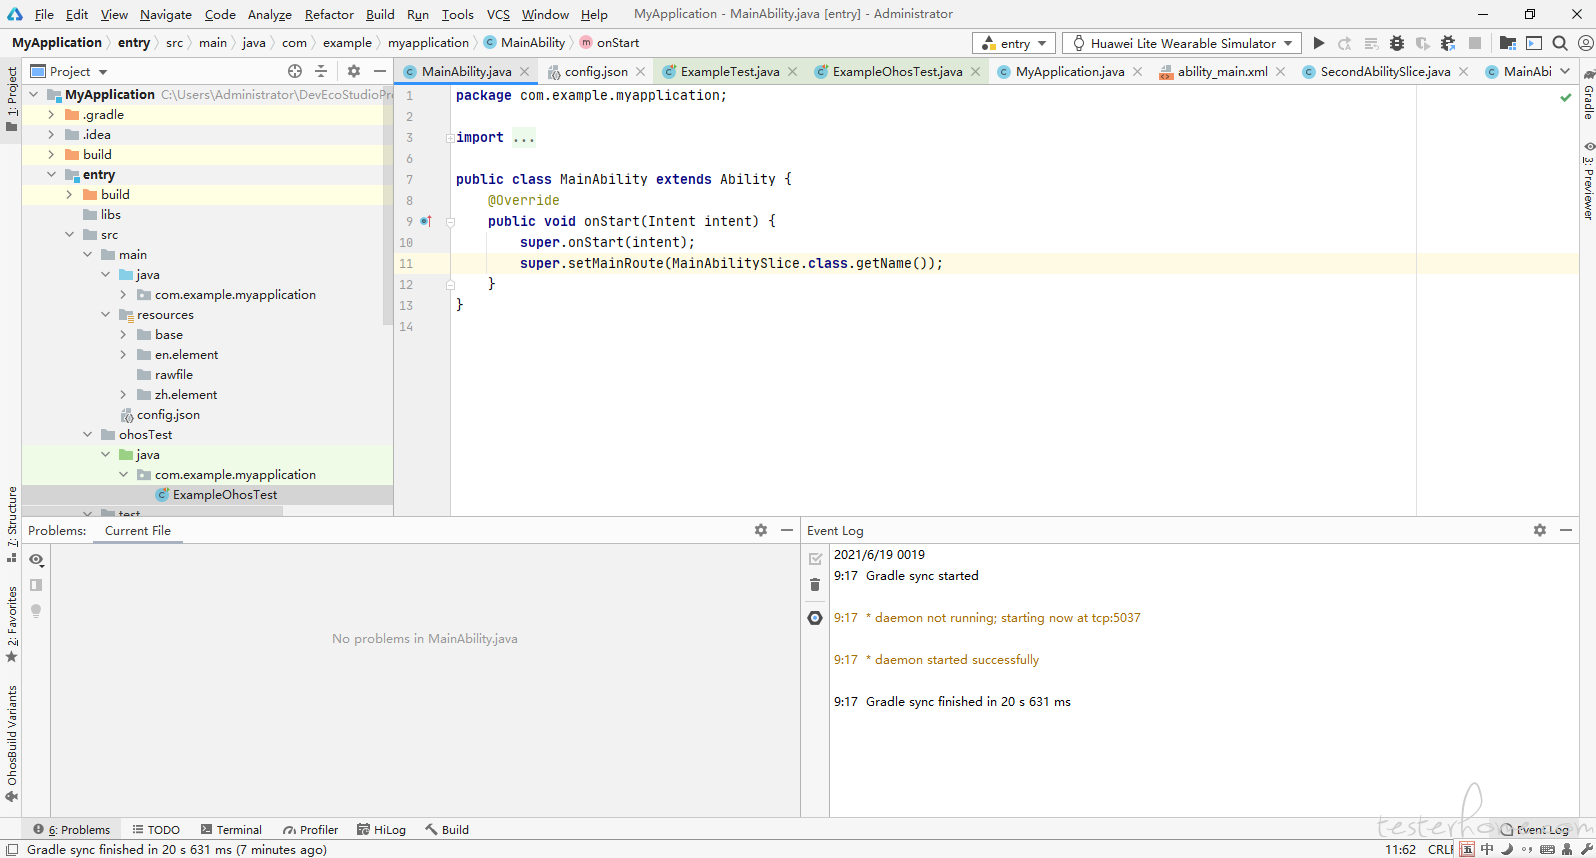The height and width of the screenshot is (858, 1596).
Task: Click the override gutter icon on line 9
Action: [x=426, y=221]
